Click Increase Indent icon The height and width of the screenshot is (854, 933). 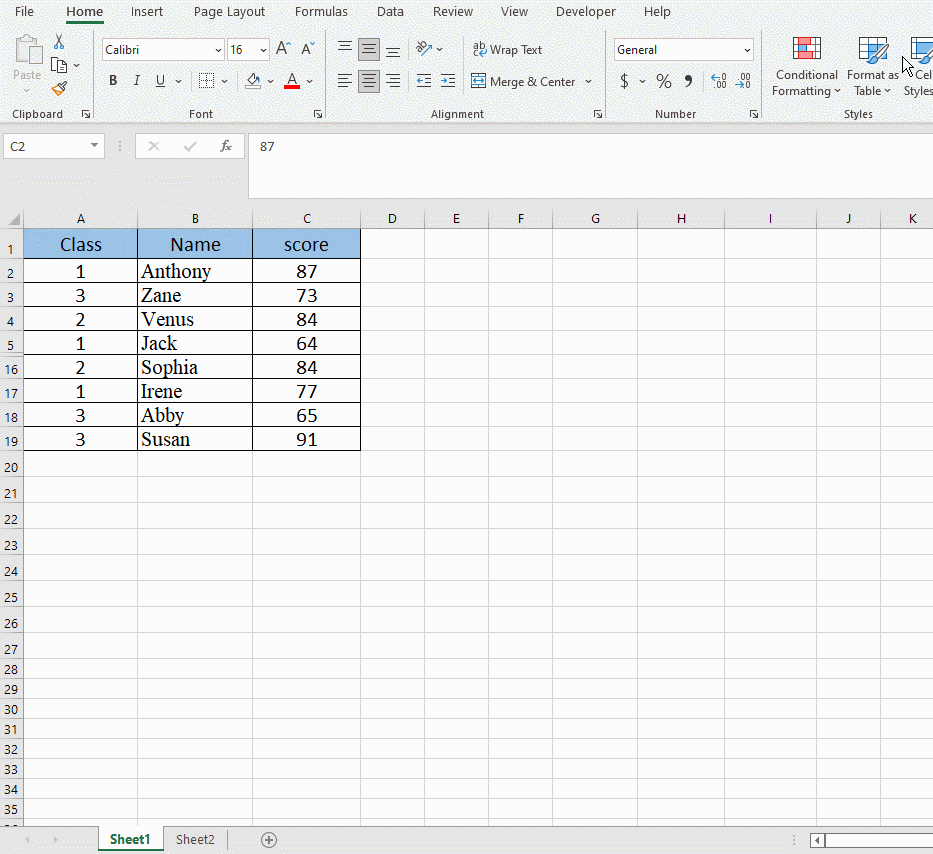pos(448,81)
